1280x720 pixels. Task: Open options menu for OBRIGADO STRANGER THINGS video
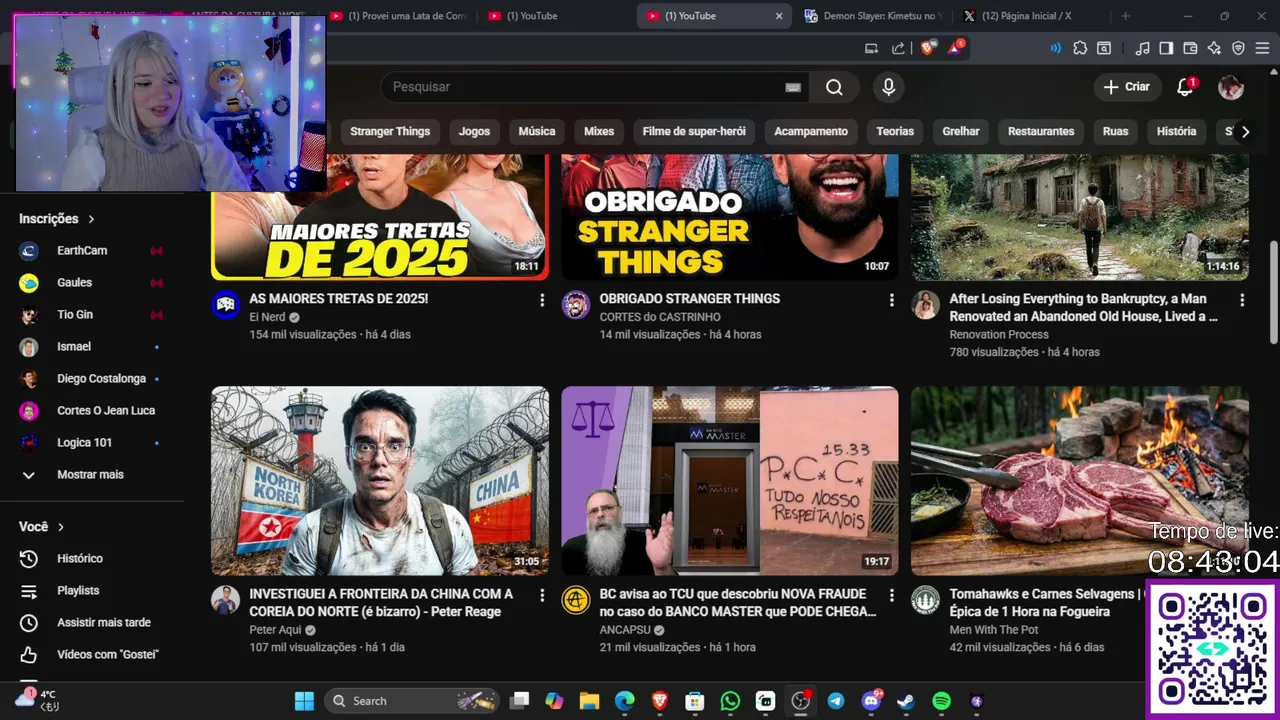tap(892, 300)
